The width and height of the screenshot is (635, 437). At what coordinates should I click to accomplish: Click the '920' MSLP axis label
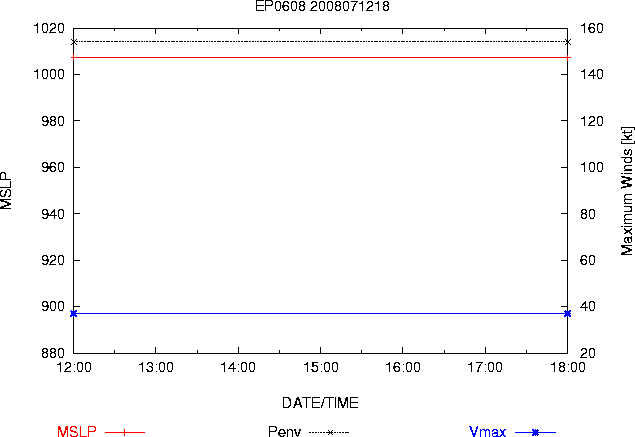53,260
